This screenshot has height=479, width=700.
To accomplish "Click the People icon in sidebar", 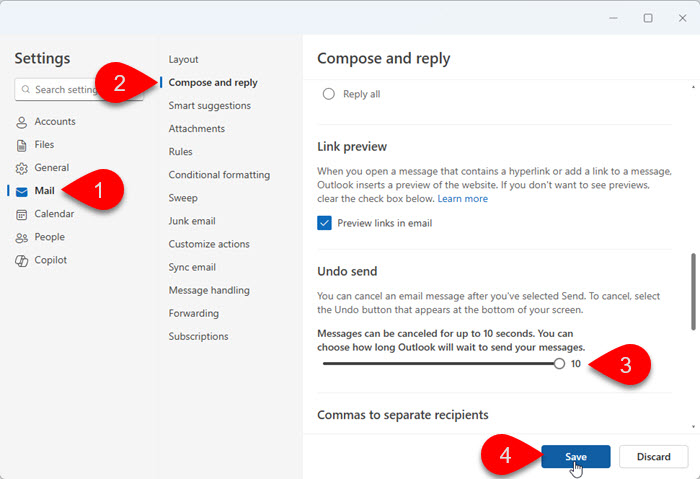I will 22,237.
